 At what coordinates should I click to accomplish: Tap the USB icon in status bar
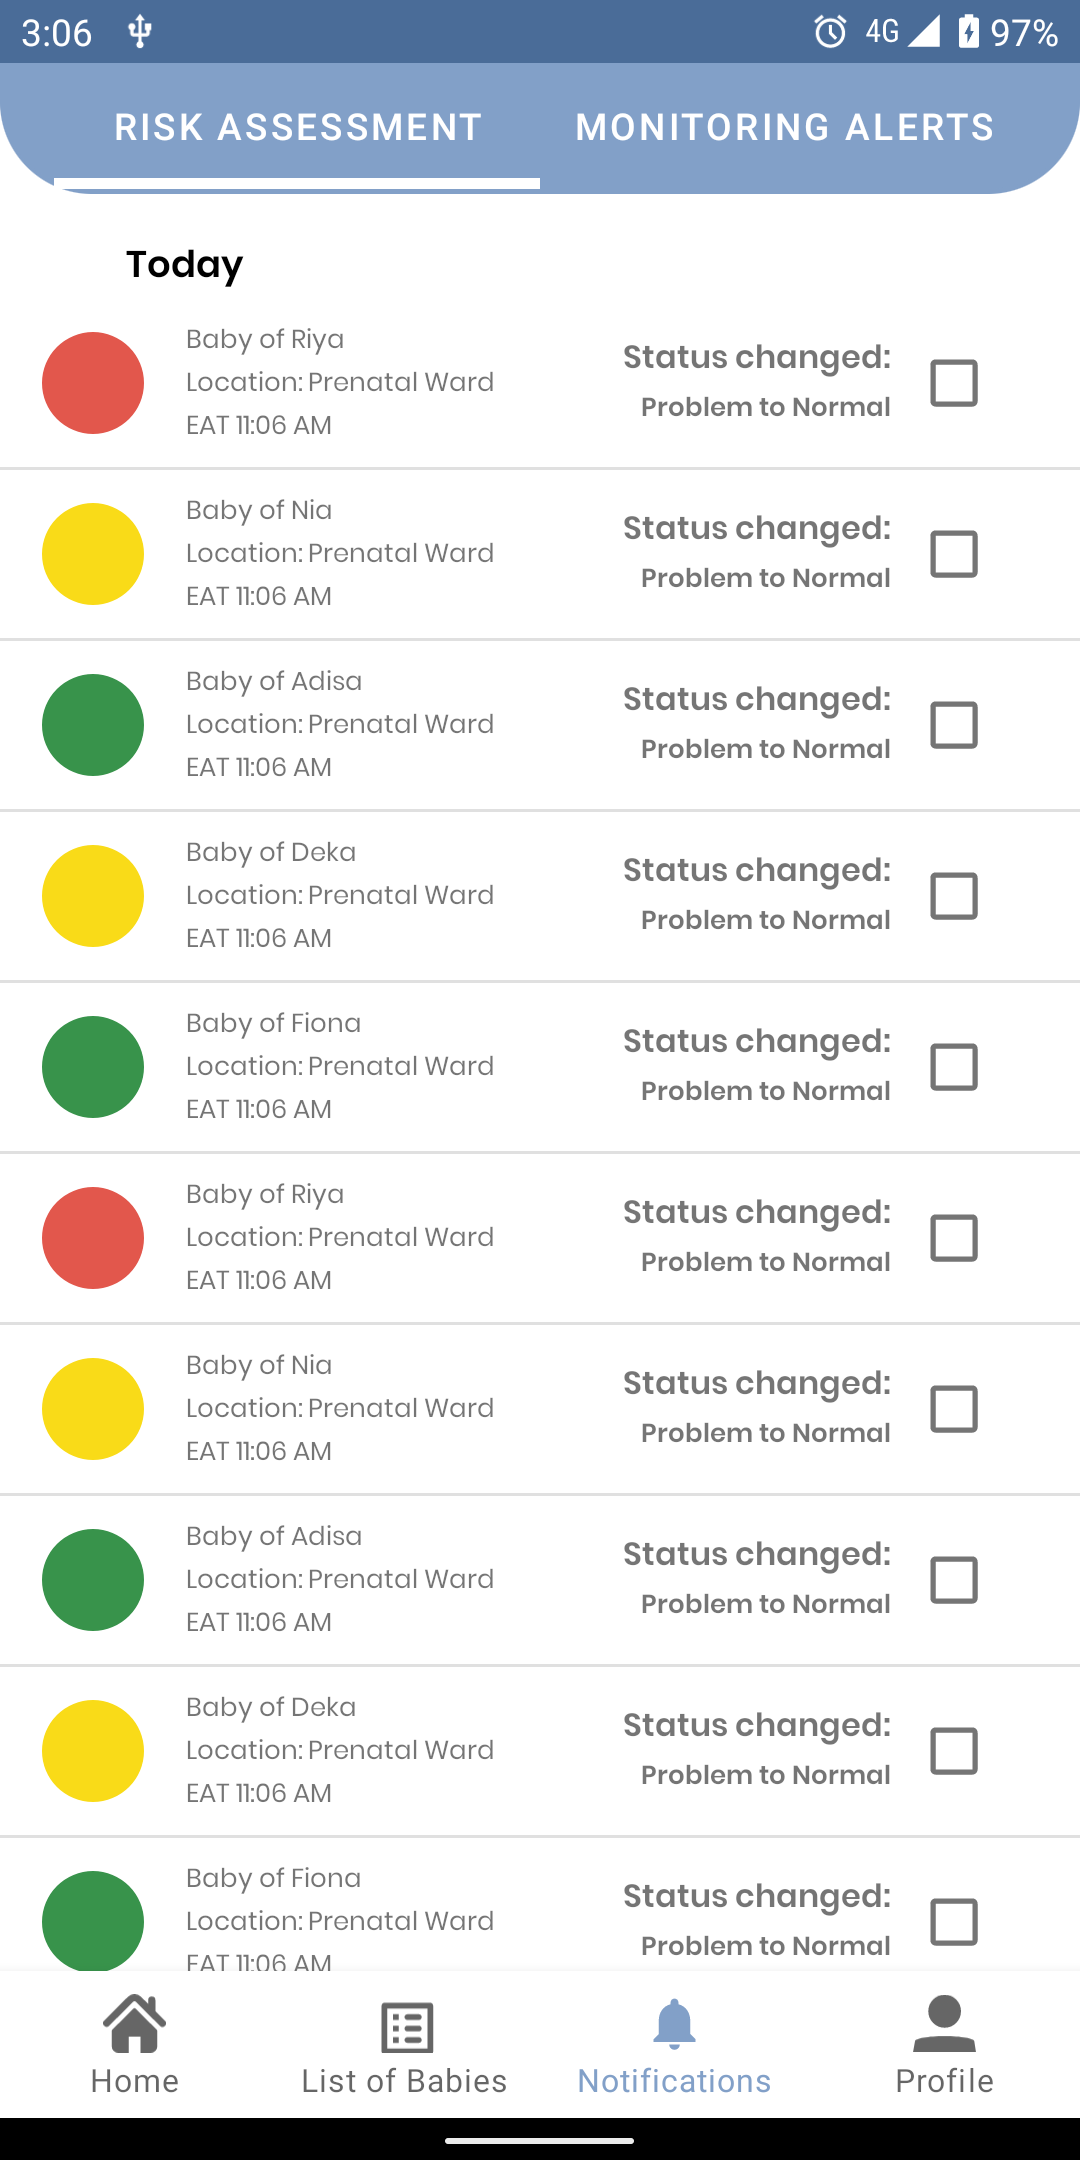(140, 32)
